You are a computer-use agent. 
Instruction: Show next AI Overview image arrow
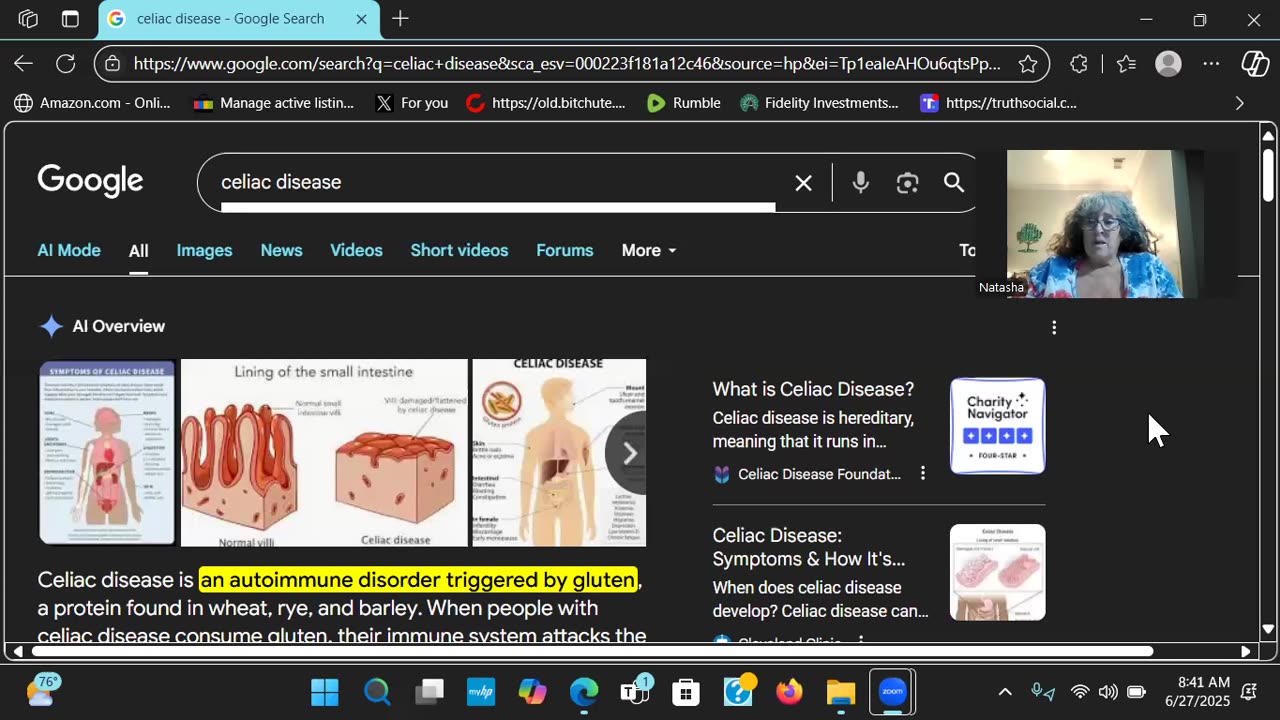[x=630, y=453]
